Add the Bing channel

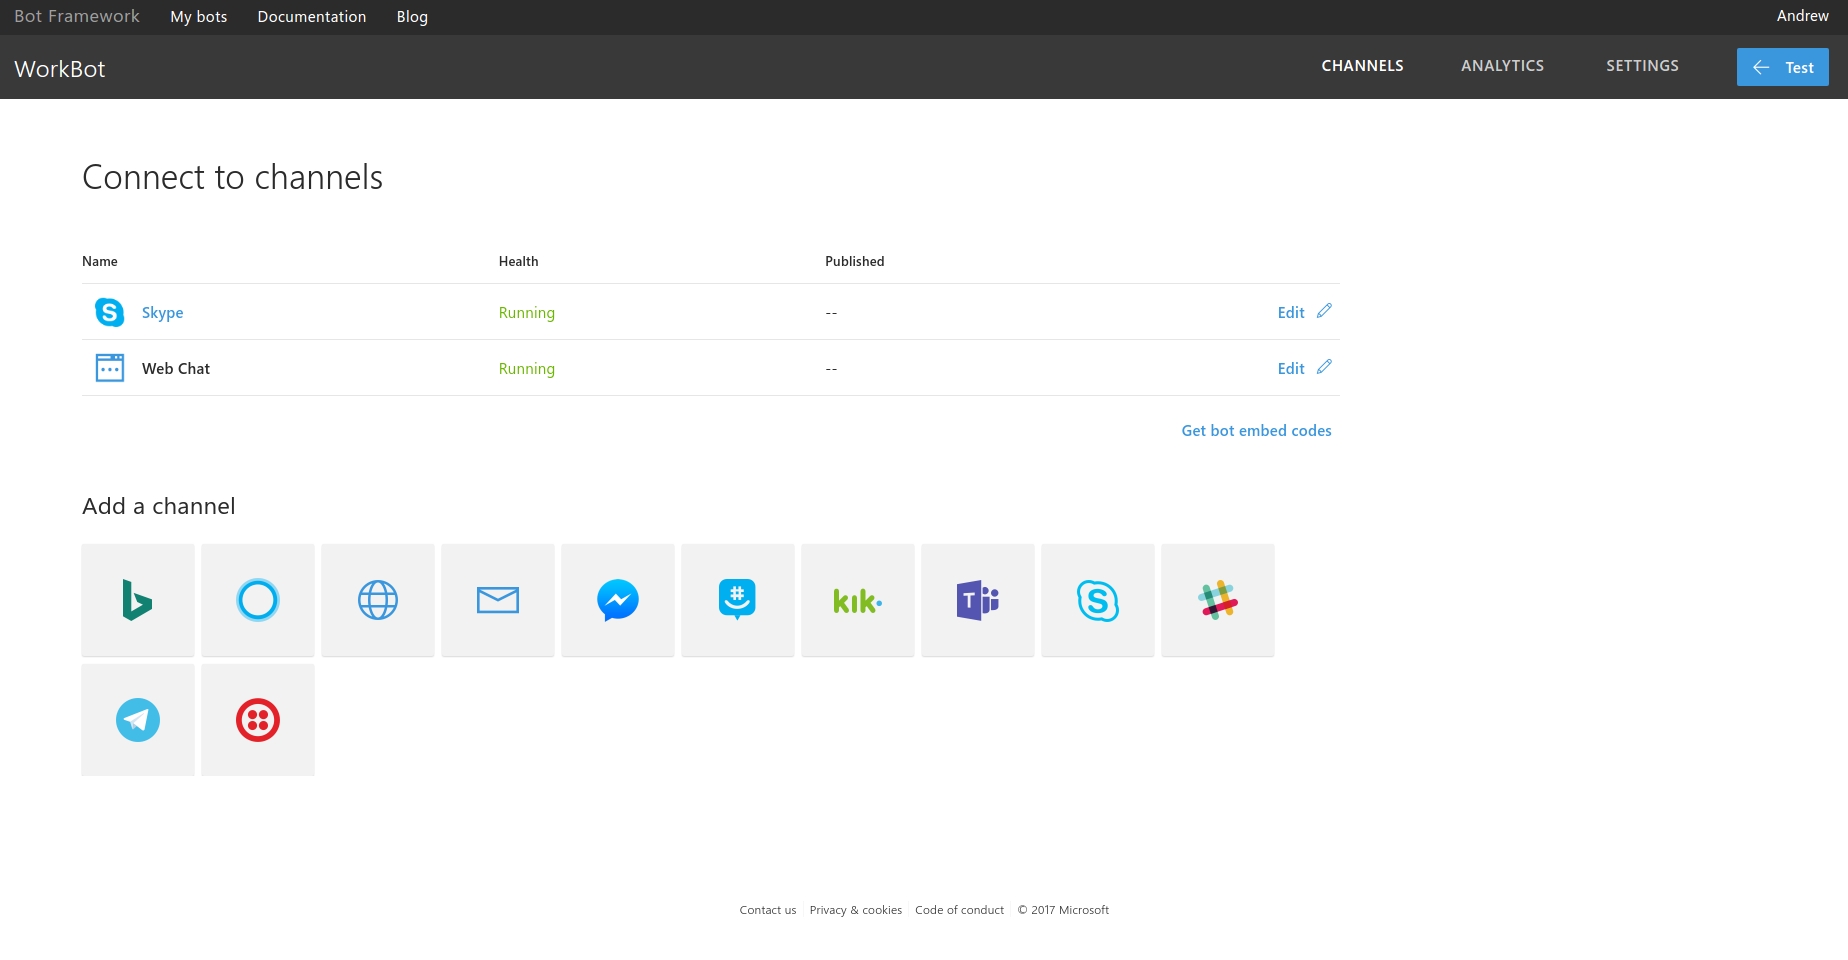coord(138,600)
